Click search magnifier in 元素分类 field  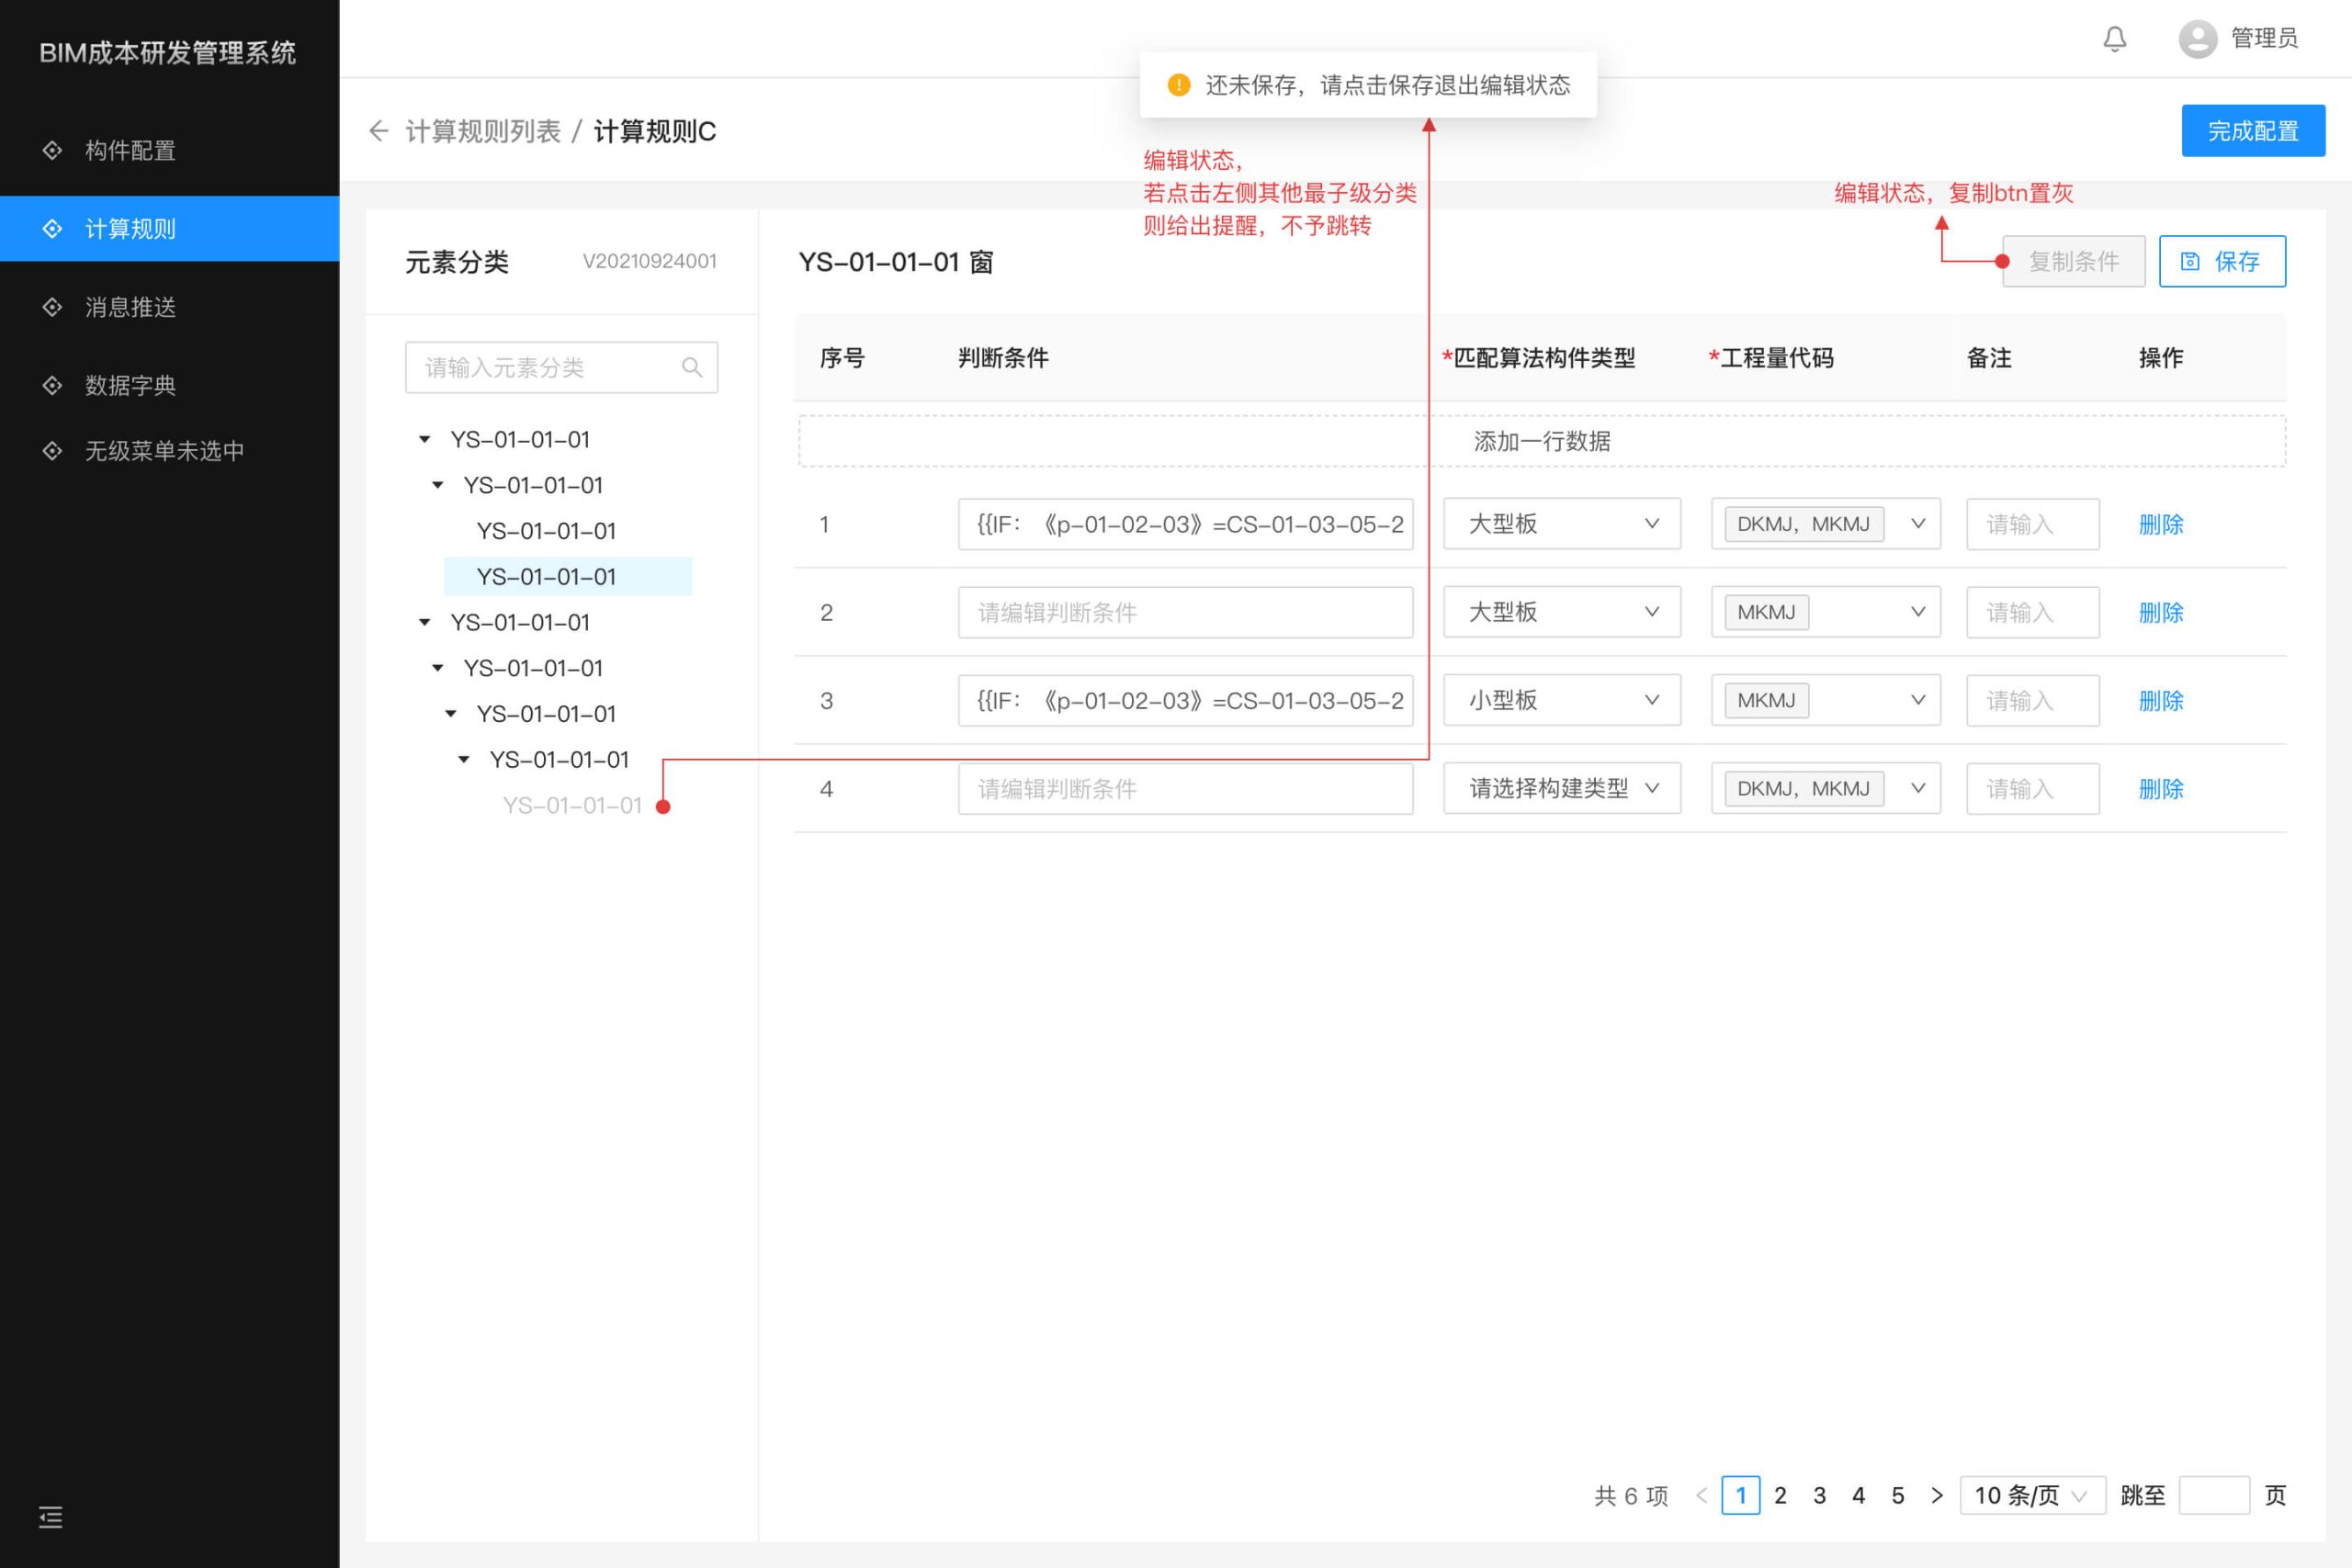[691, 368]
